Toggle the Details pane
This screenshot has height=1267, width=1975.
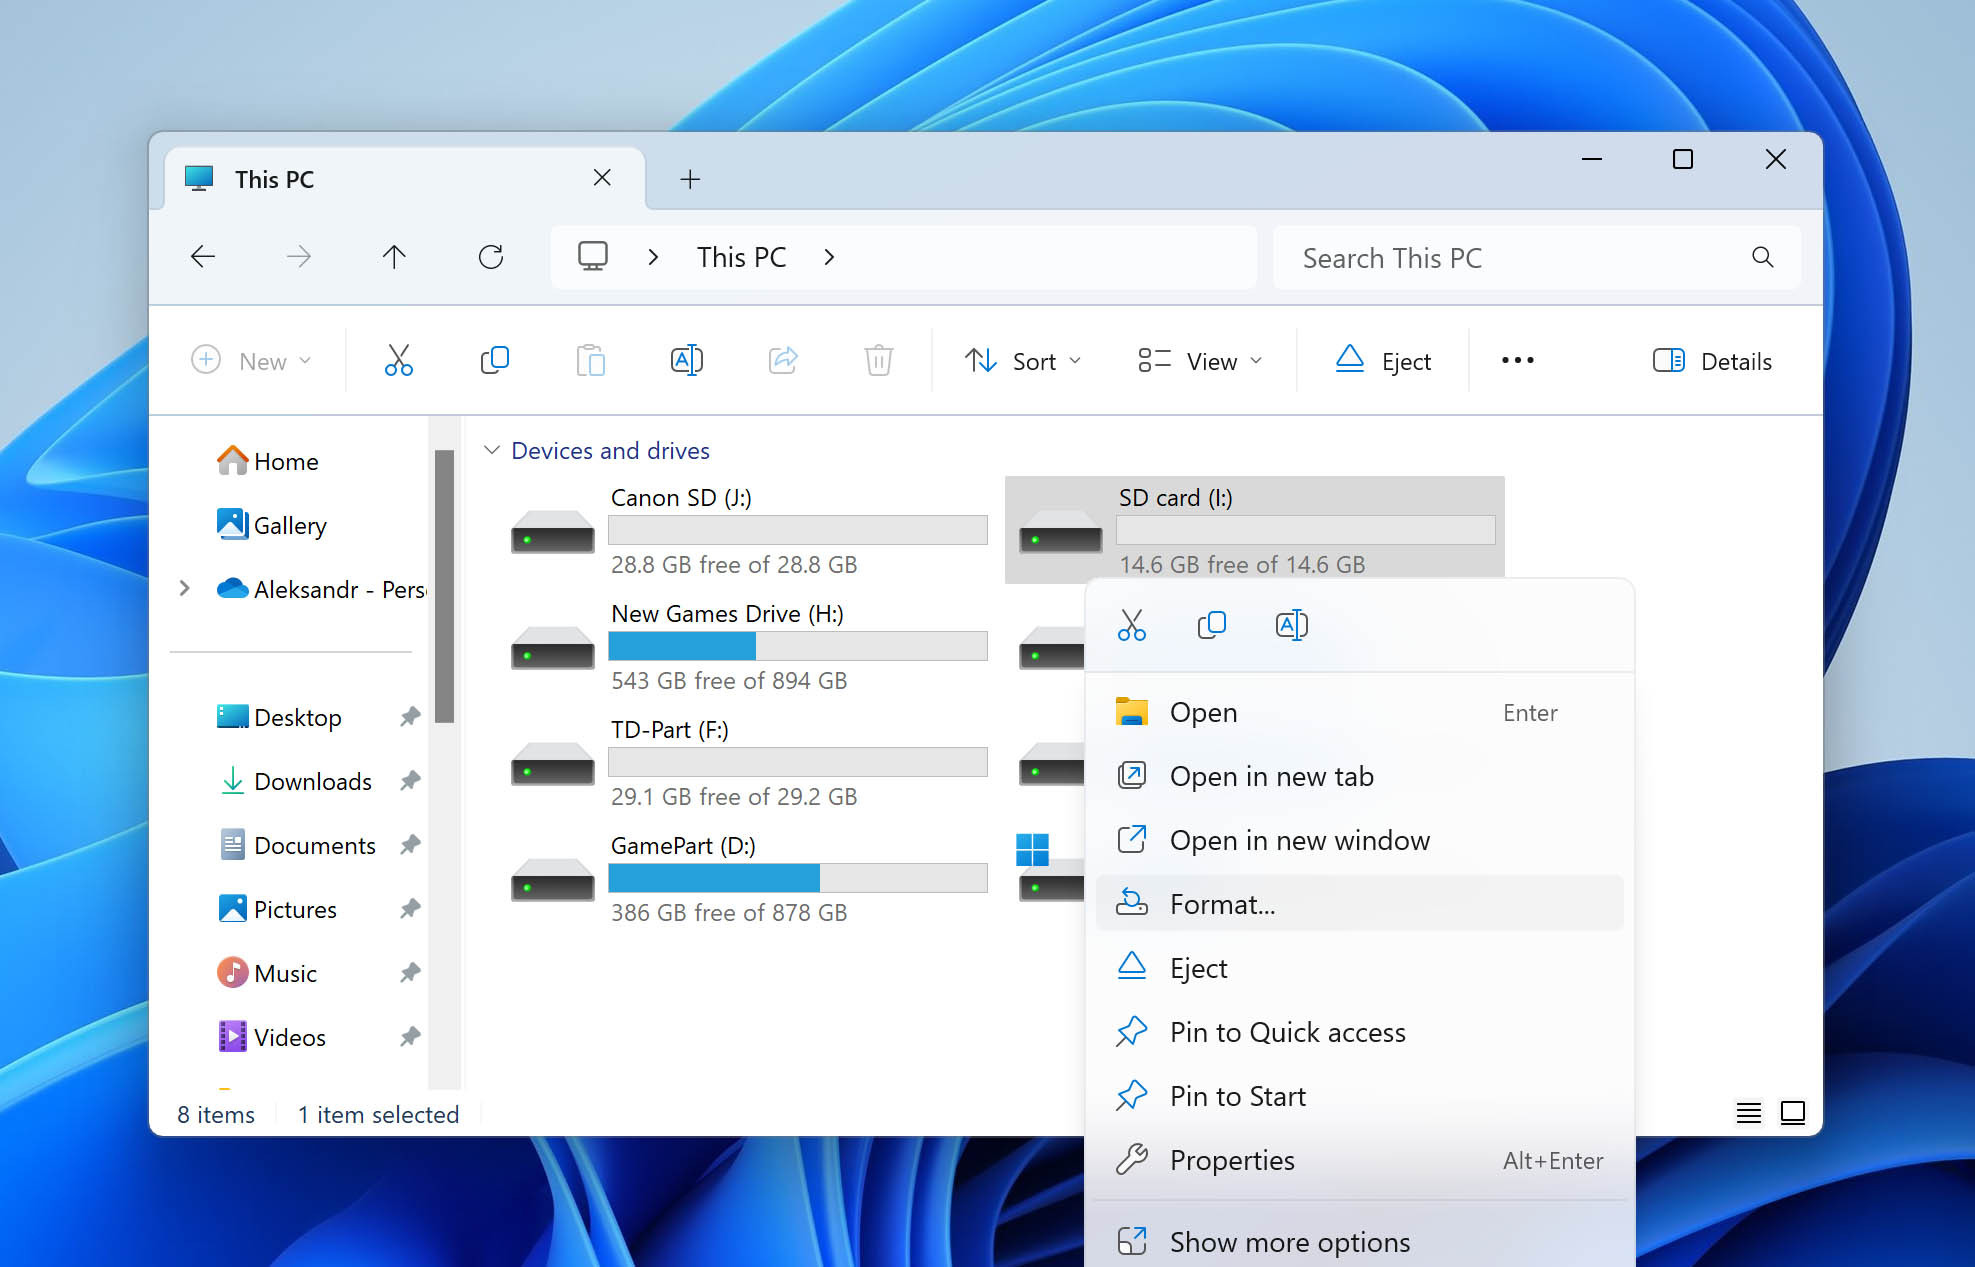[1712, 361]
